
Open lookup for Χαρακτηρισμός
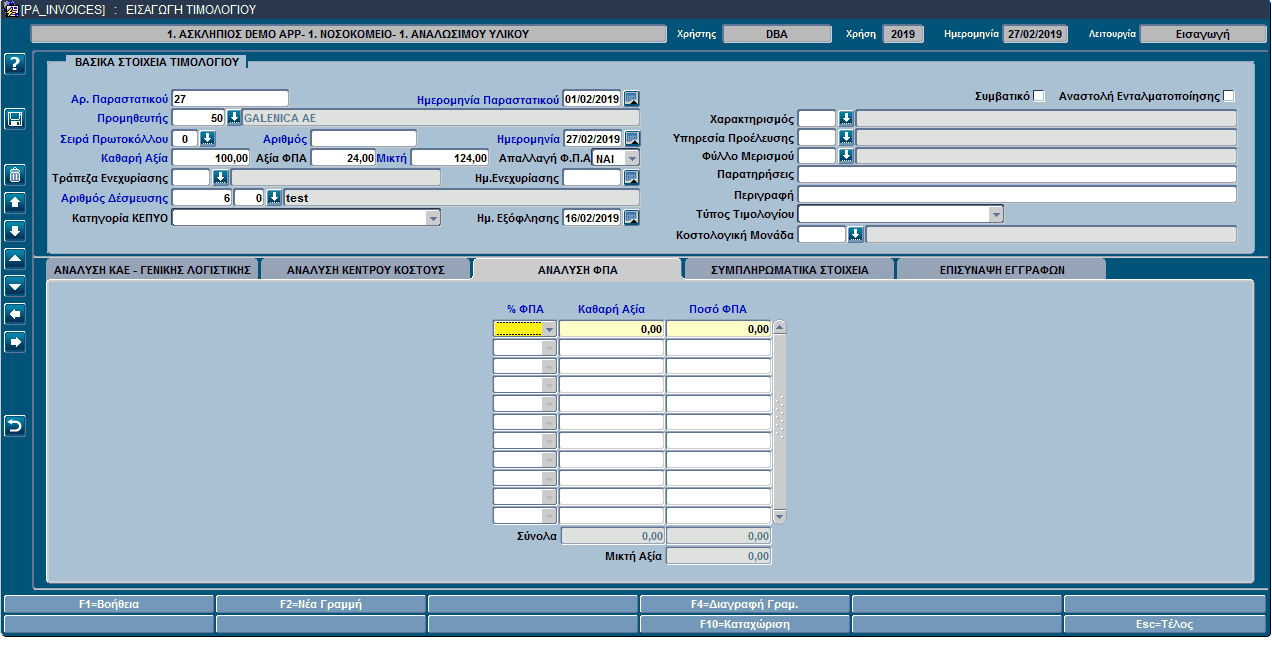845,118
